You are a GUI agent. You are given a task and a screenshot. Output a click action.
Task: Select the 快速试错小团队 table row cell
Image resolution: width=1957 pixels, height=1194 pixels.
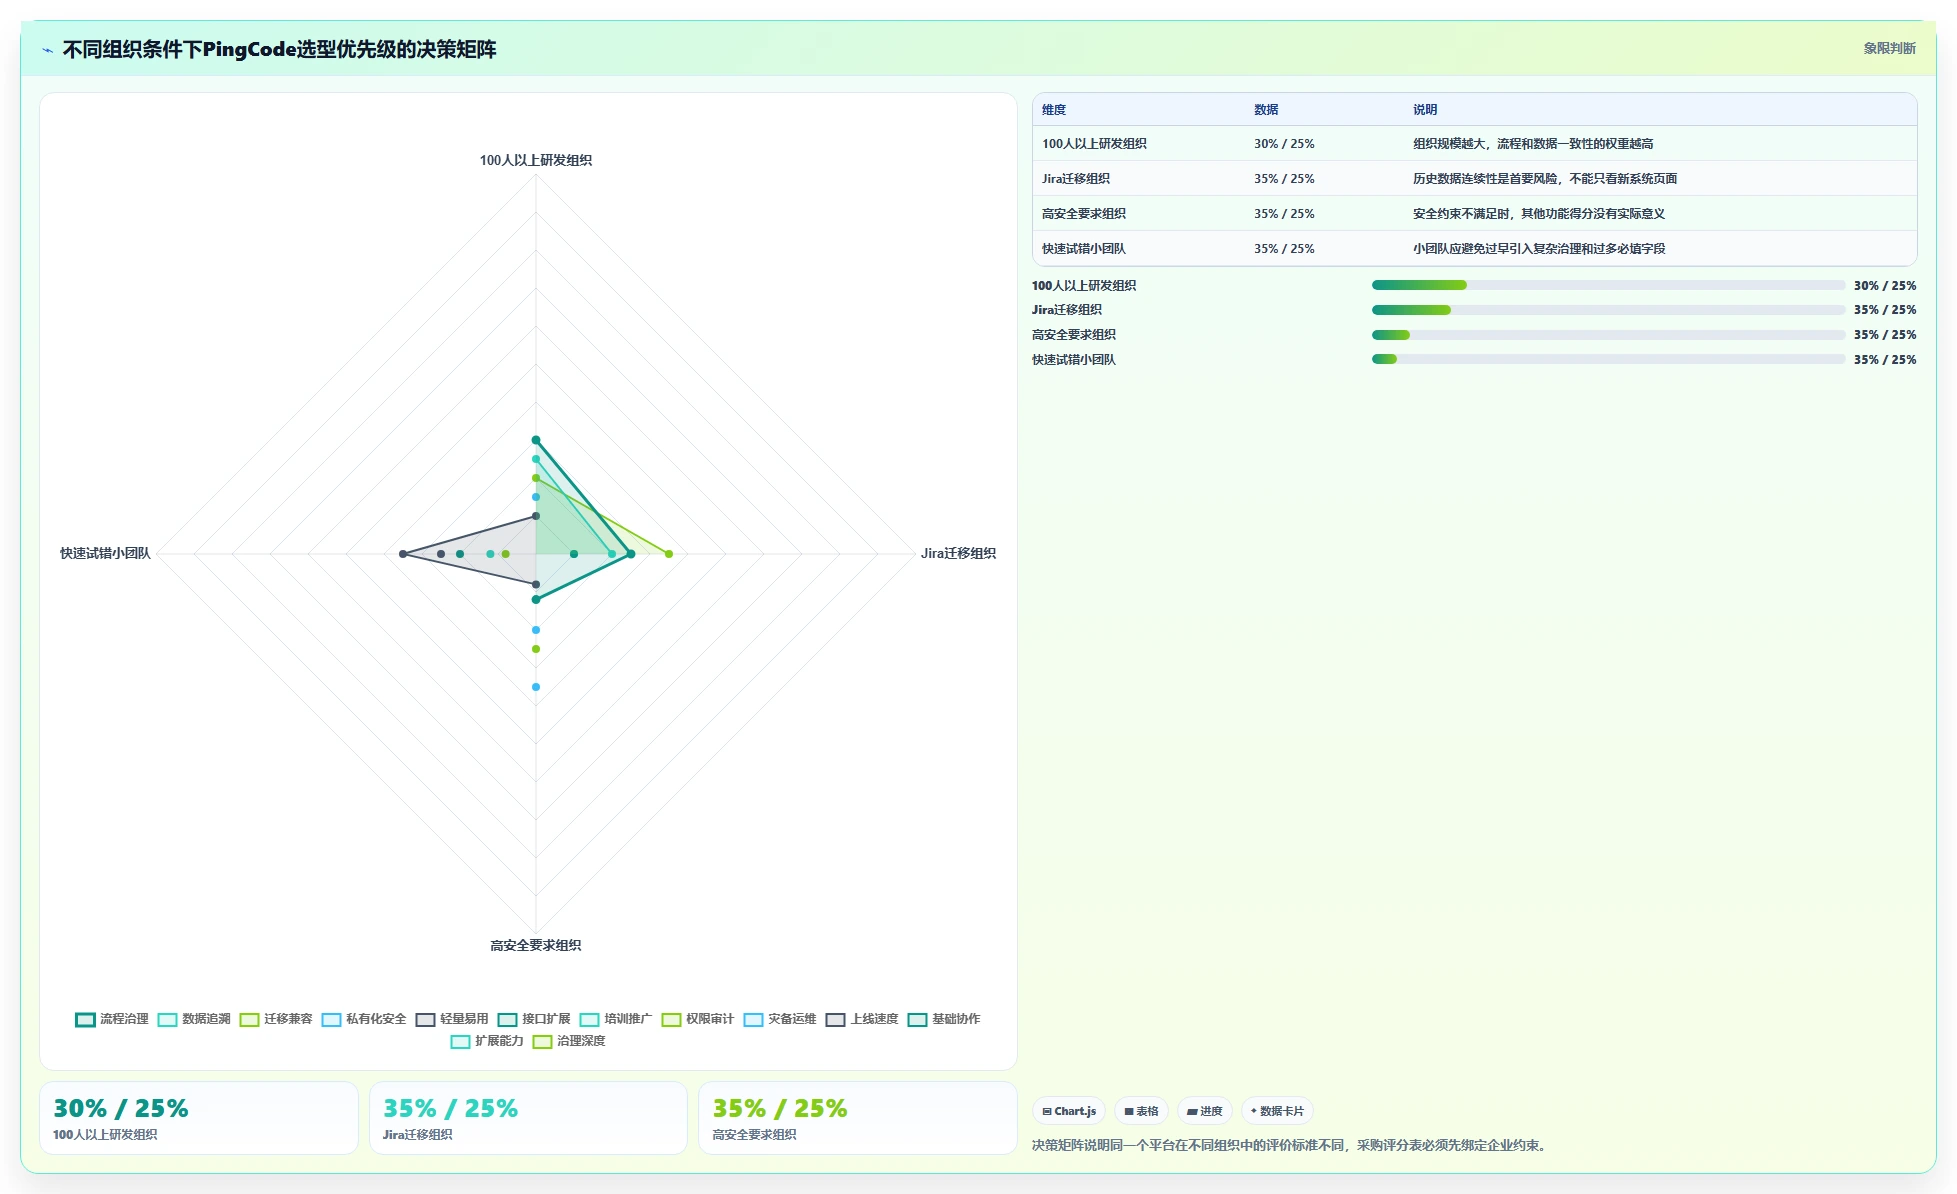pyautogui.click(x=1084, y=249)
